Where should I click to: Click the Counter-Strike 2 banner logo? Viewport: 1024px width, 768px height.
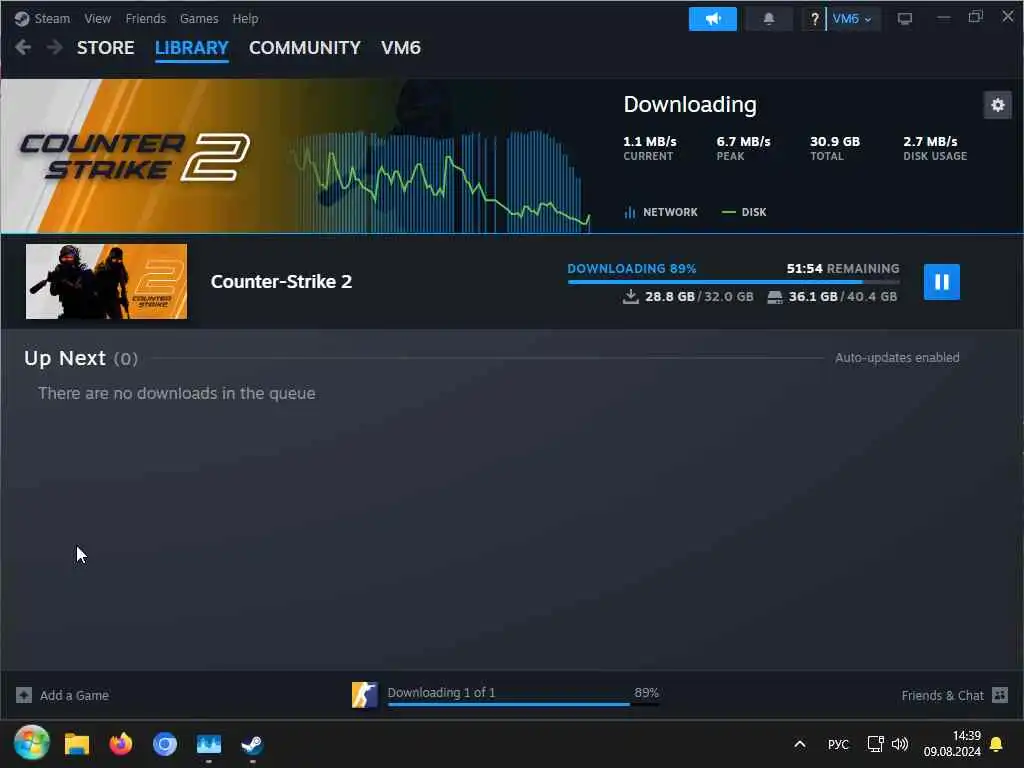pos(135,157)
